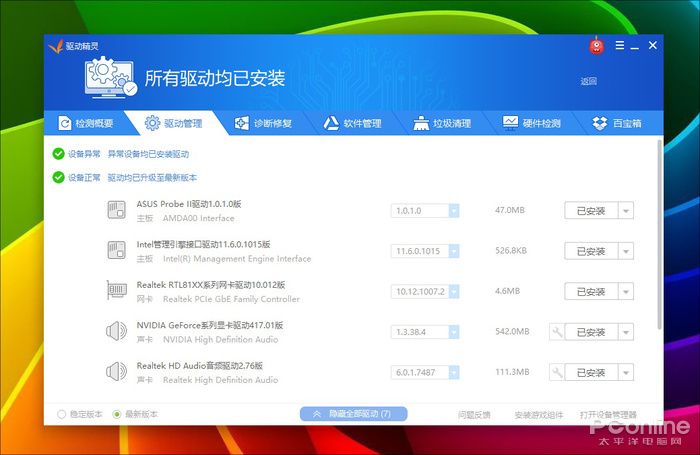Screen dimensions: 700x455
Task: Open version dropdown showing 6.0.1.7487
Action: click(x=453, y=373)
